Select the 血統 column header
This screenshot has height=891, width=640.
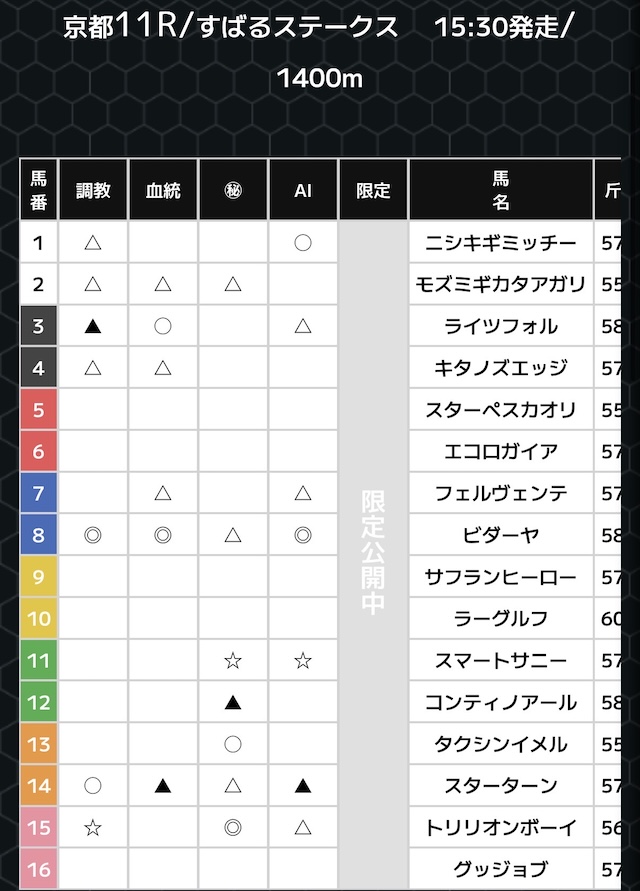(163, 190)
